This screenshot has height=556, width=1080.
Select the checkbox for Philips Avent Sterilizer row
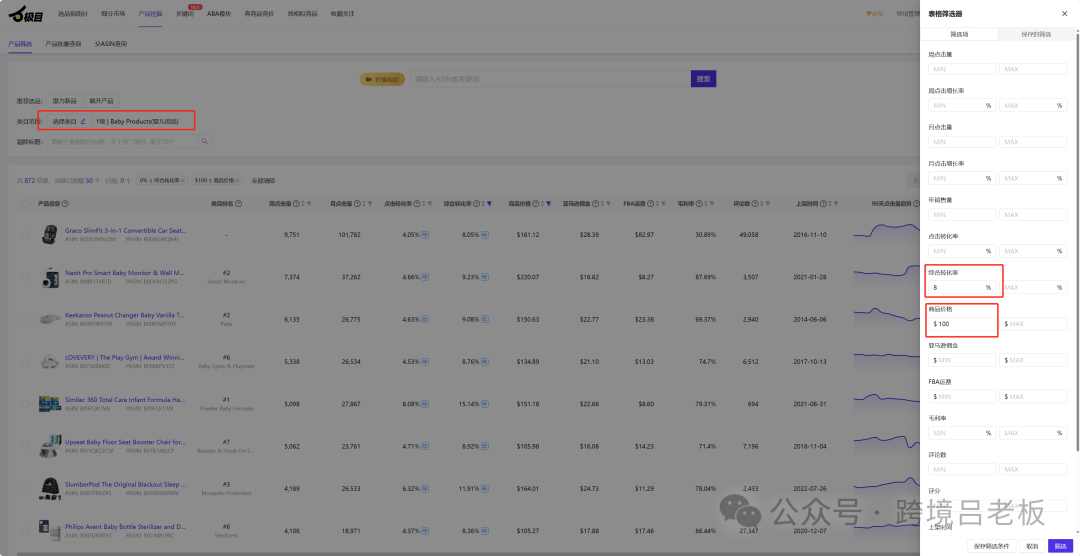25,531
